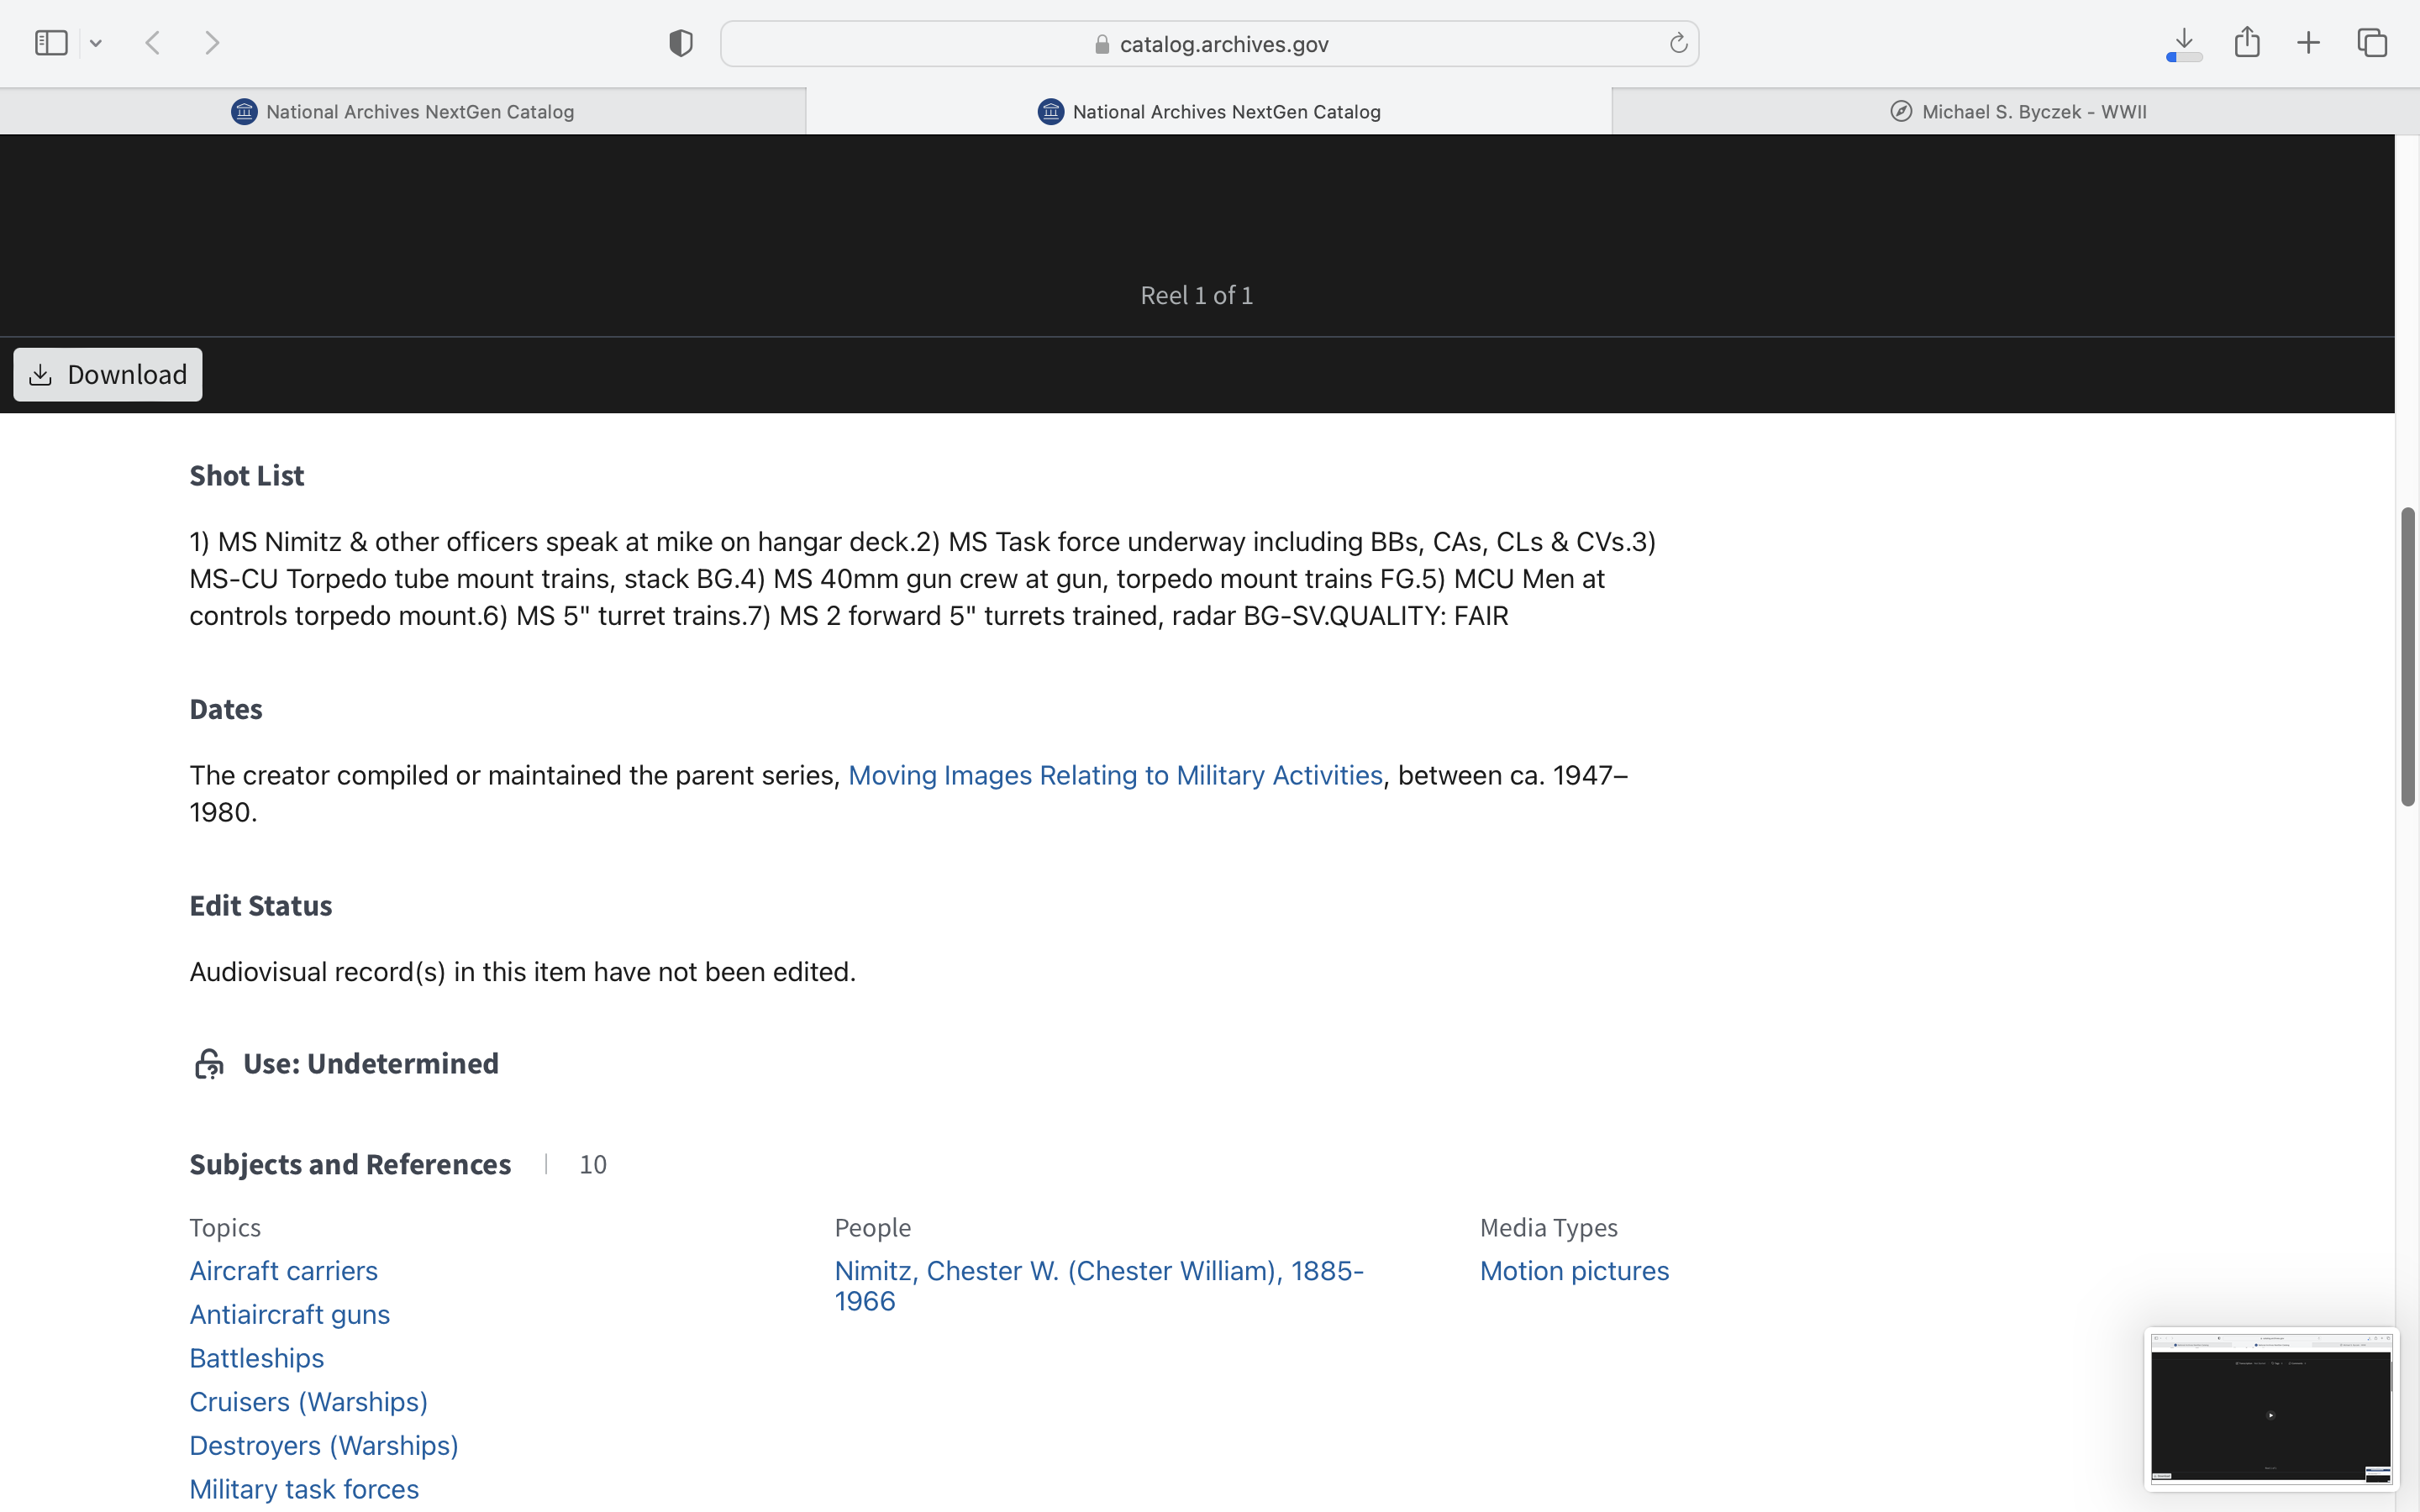Toggle the Safari sidebar icon
The height and width of the screenshot is (1512, 2420).
click(x=51, y=43)
